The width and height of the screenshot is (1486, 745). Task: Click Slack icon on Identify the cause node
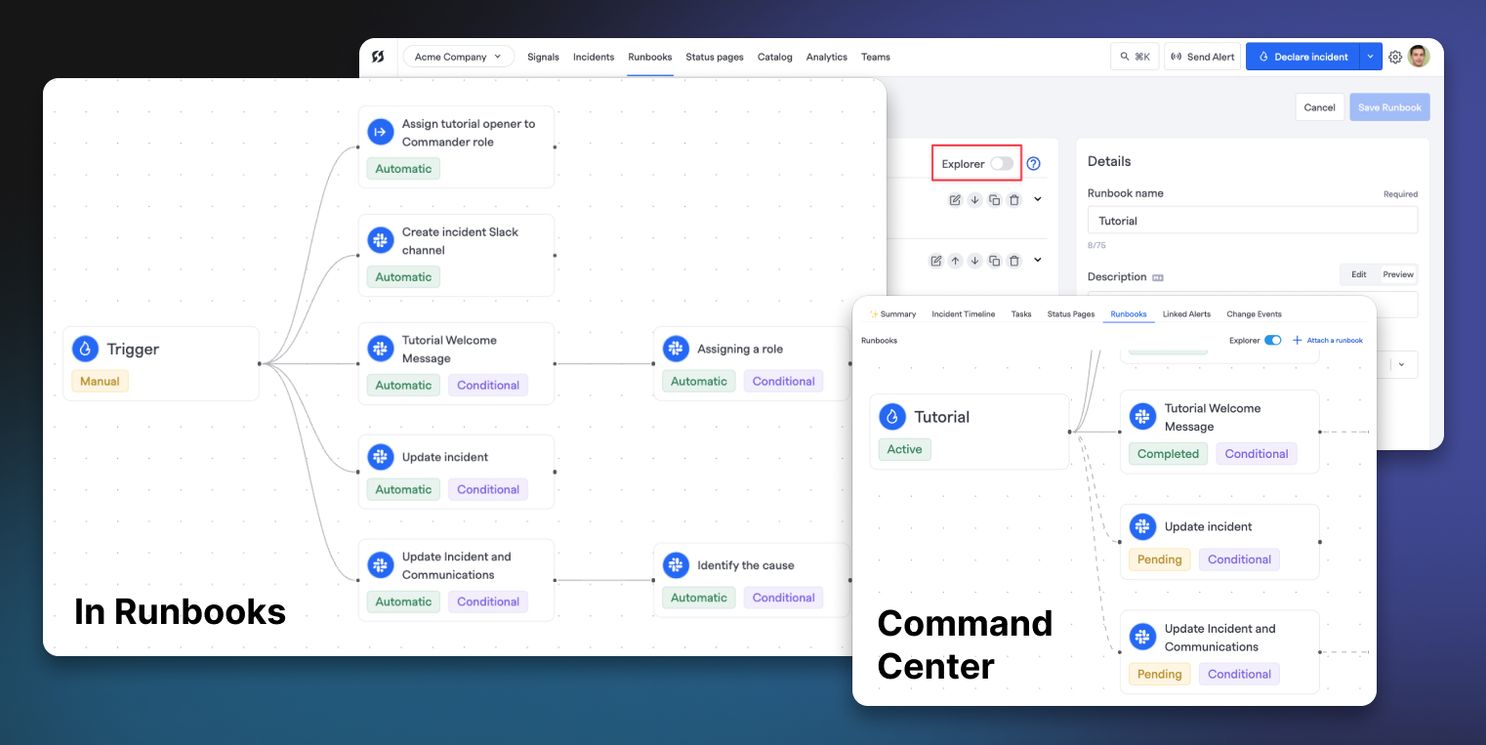(x=675, y=565)
